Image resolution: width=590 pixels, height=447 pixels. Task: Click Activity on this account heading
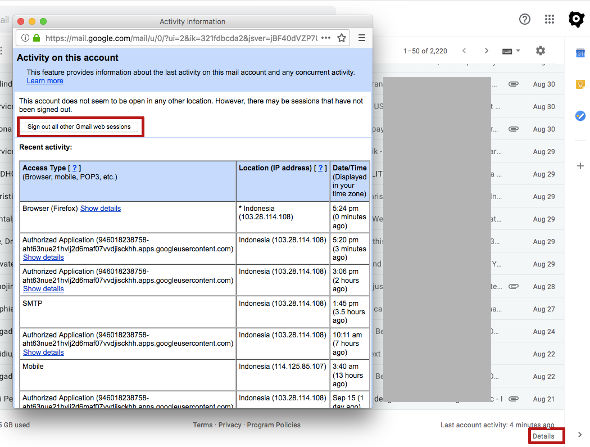68,58
